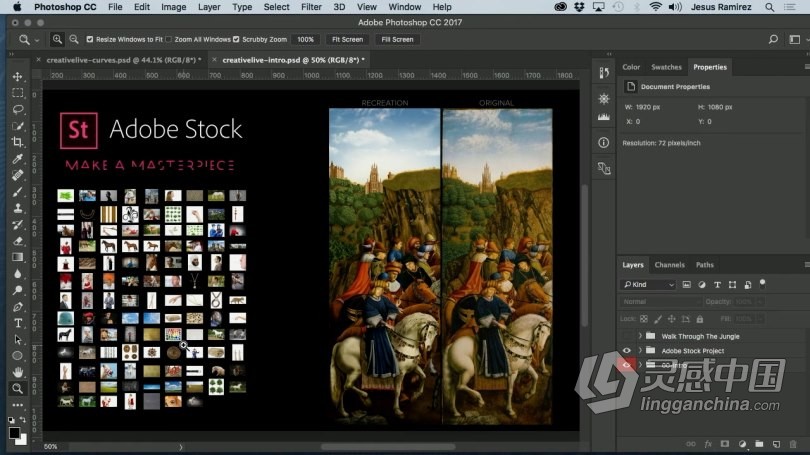
Task: Select the Pen tool
Action: click(18, 307)
